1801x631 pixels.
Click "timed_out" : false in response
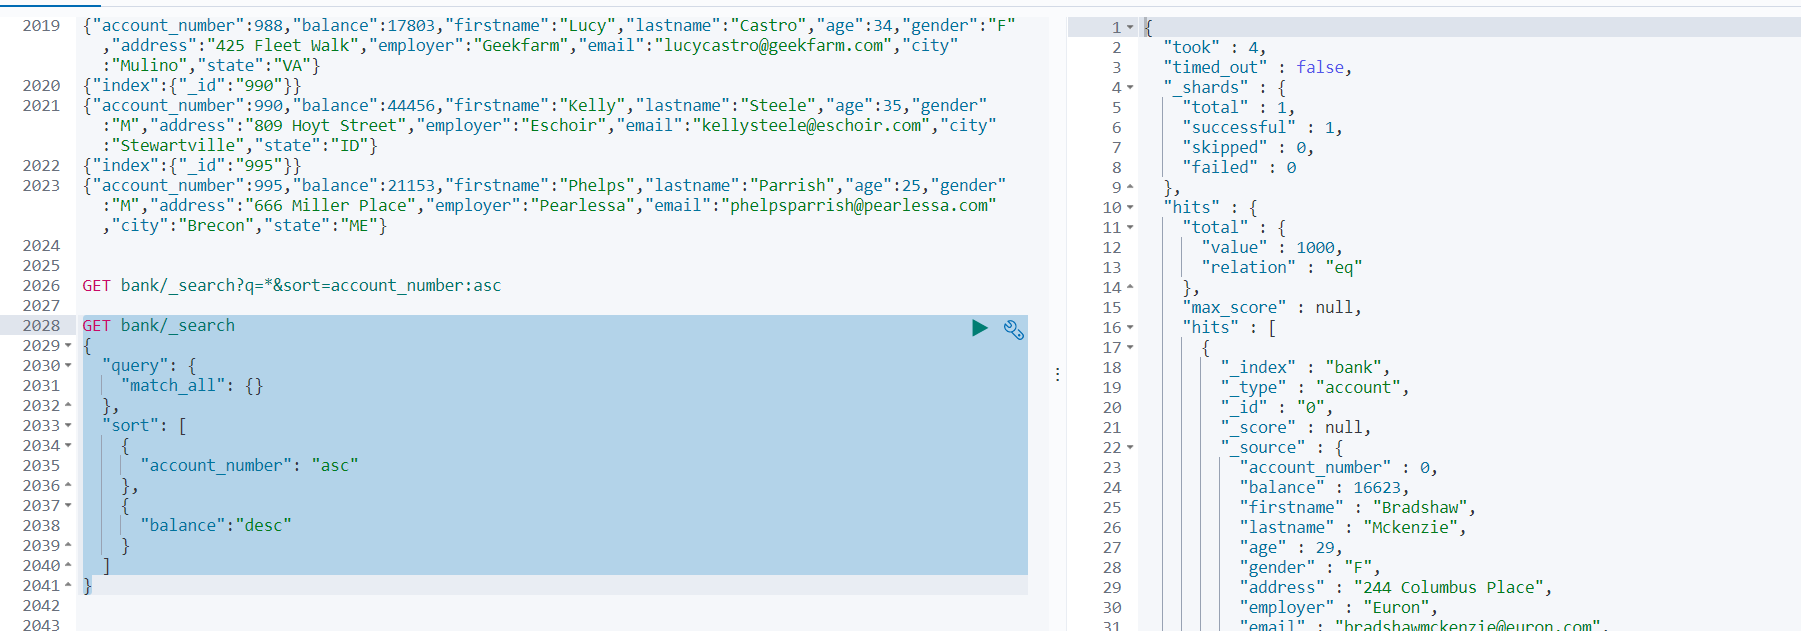[x=1258, y=68]
